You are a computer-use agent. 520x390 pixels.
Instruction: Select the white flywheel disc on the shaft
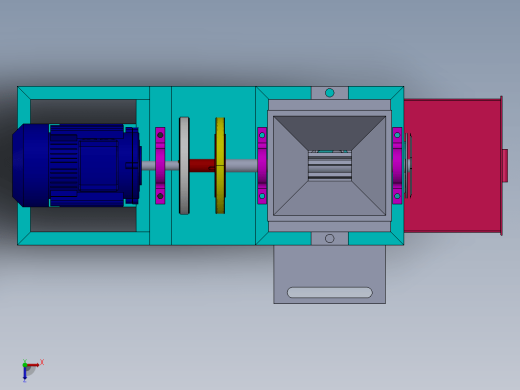[184, 166]
